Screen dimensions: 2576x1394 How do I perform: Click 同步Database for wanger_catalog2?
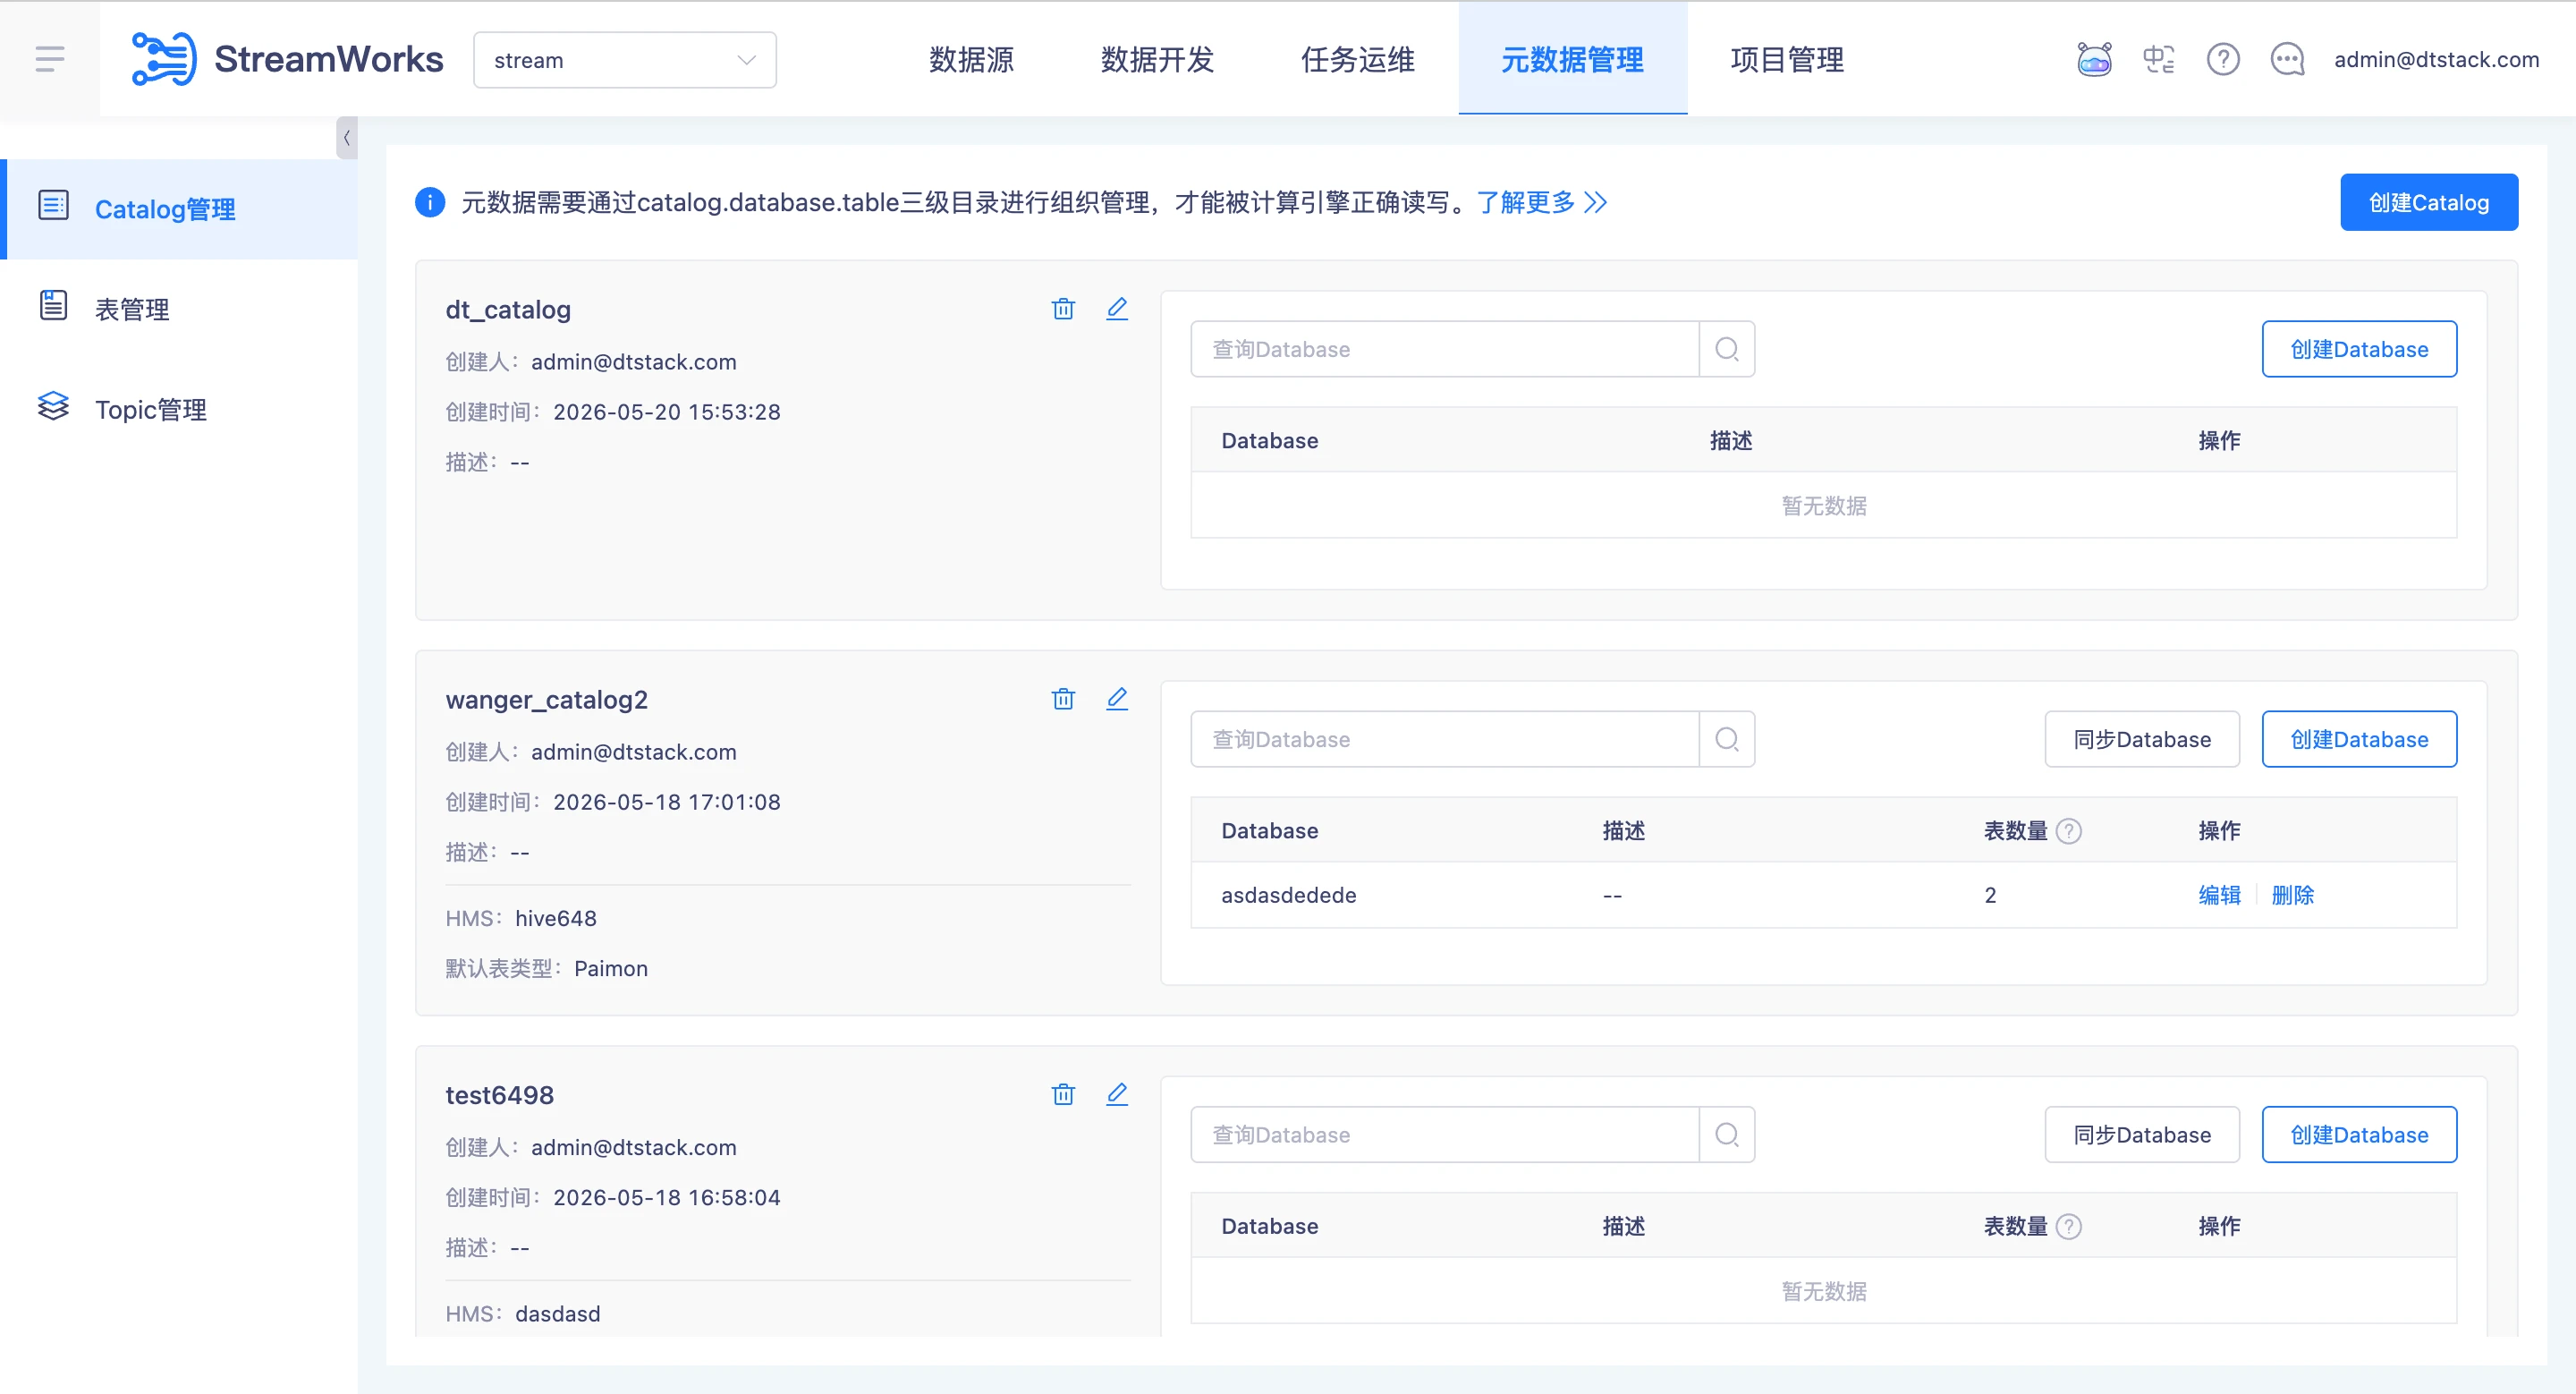pos(2142,739)
